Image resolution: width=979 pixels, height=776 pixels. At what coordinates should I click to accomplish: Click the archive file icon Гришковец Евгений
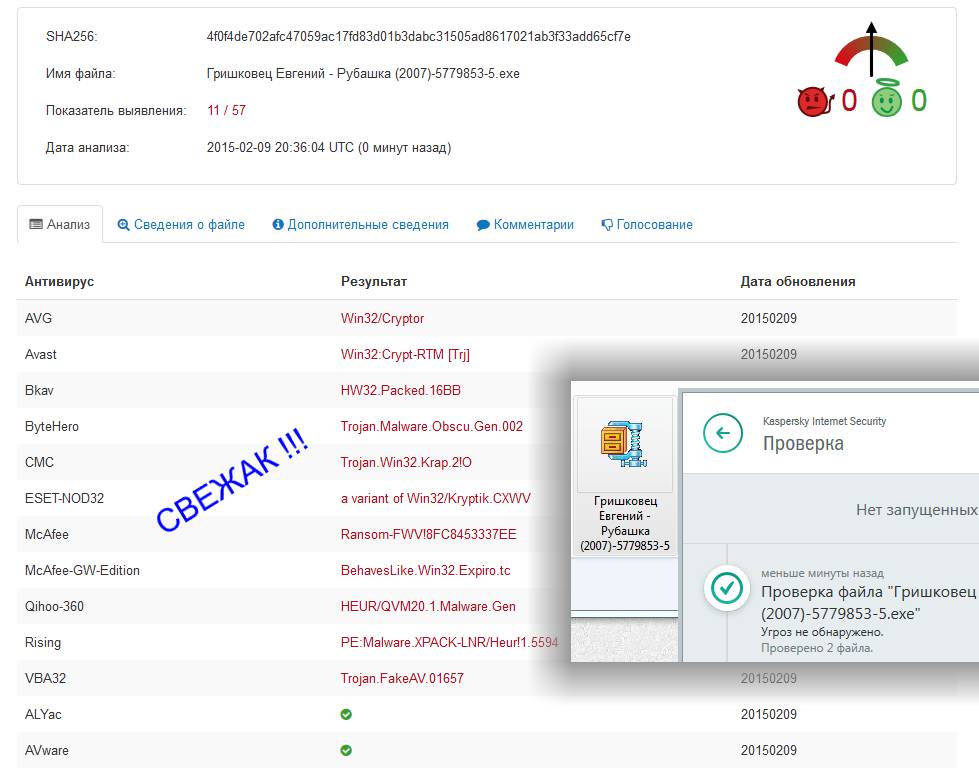624,444
